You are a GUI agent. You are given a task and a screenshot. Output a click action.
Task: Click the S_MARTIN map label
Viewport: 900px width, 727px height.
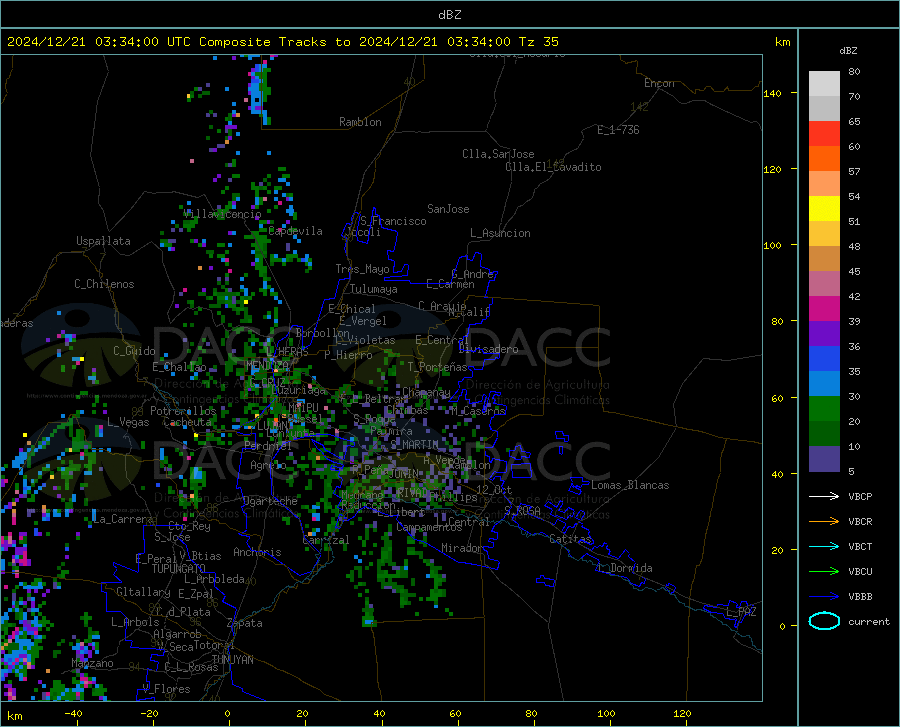(x=414, y=445)
